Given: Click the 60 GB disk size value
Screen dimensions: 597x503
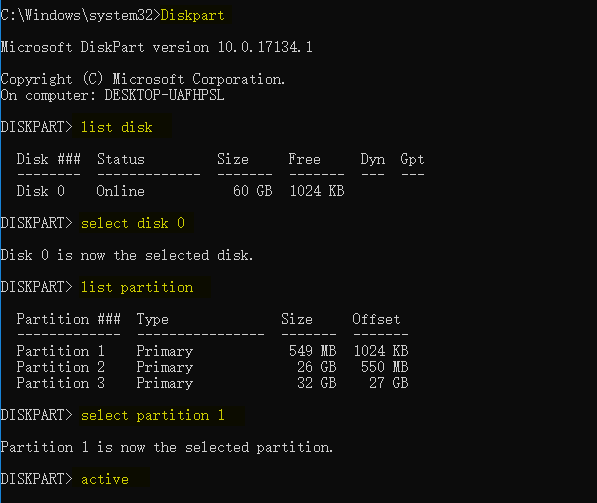Looking at the screenshot, I should (252, 191).
